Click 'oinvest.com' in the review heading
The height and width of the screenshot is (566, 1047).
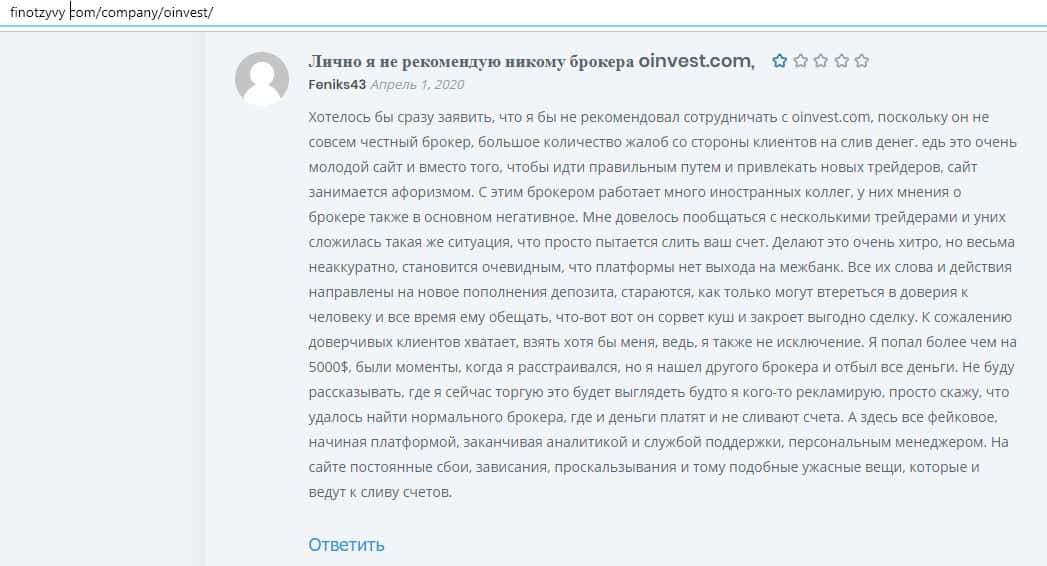696,61
